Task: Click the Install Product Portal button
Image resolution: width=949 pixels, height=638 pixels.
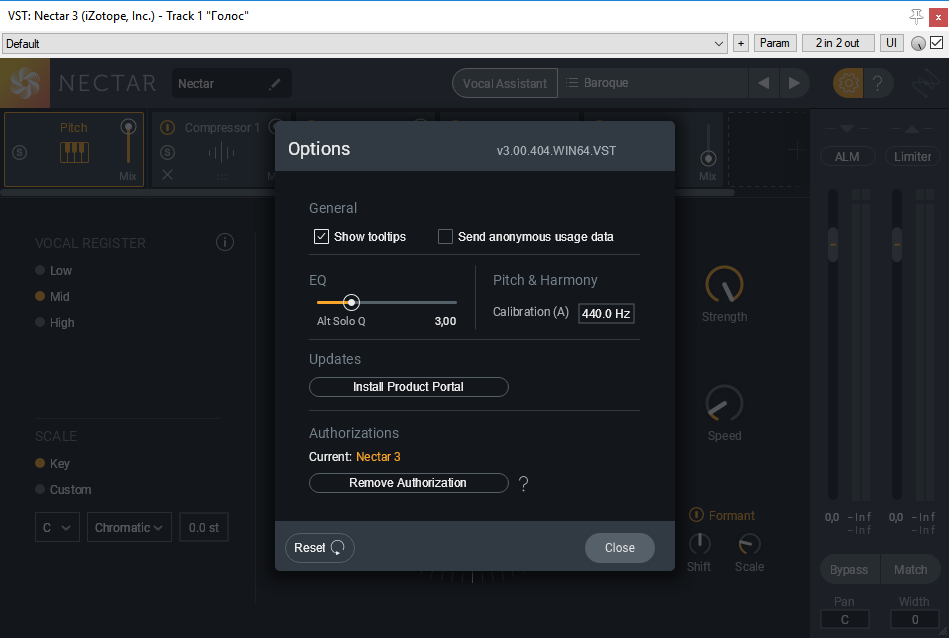Action: coord(408,387)
